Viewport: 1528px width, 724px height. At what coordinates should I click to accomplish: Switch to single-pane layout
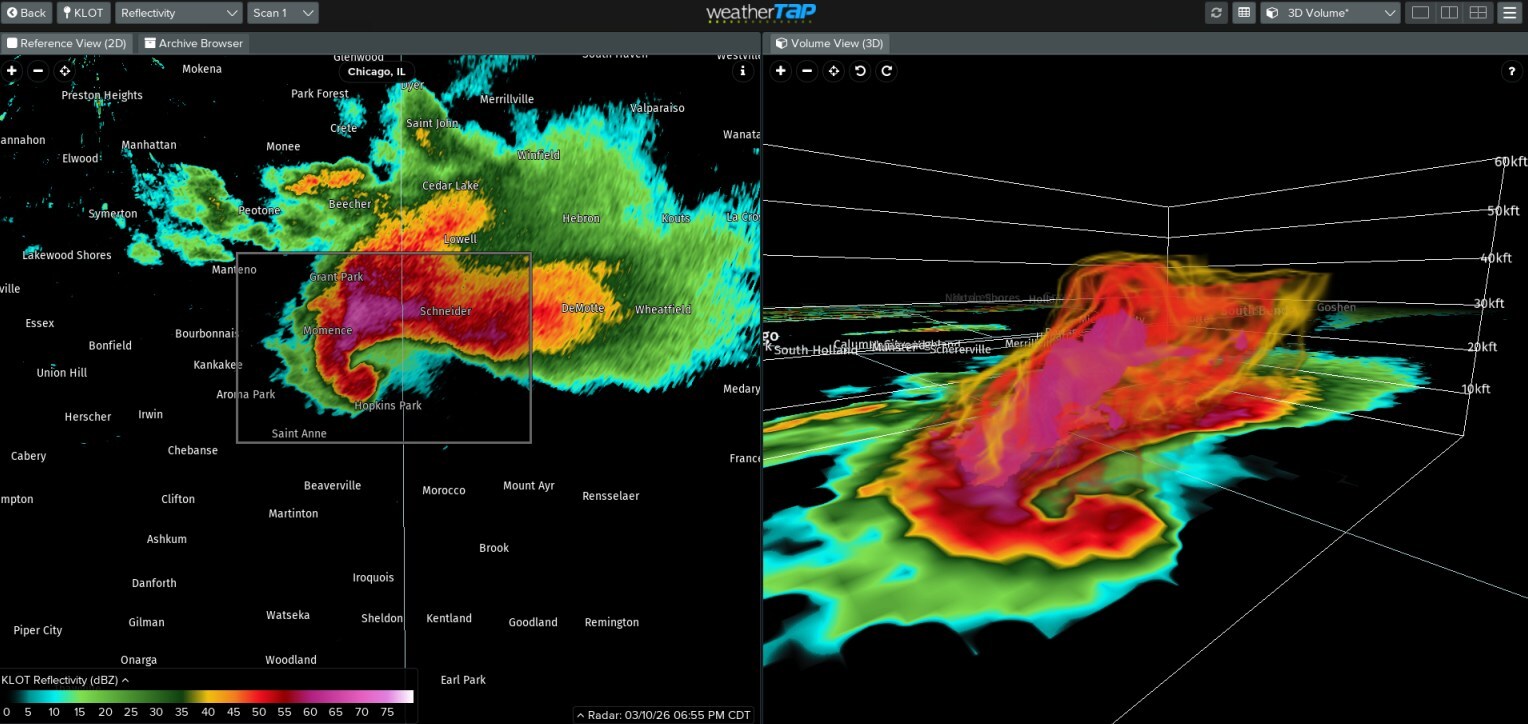tap(1419, 13)
